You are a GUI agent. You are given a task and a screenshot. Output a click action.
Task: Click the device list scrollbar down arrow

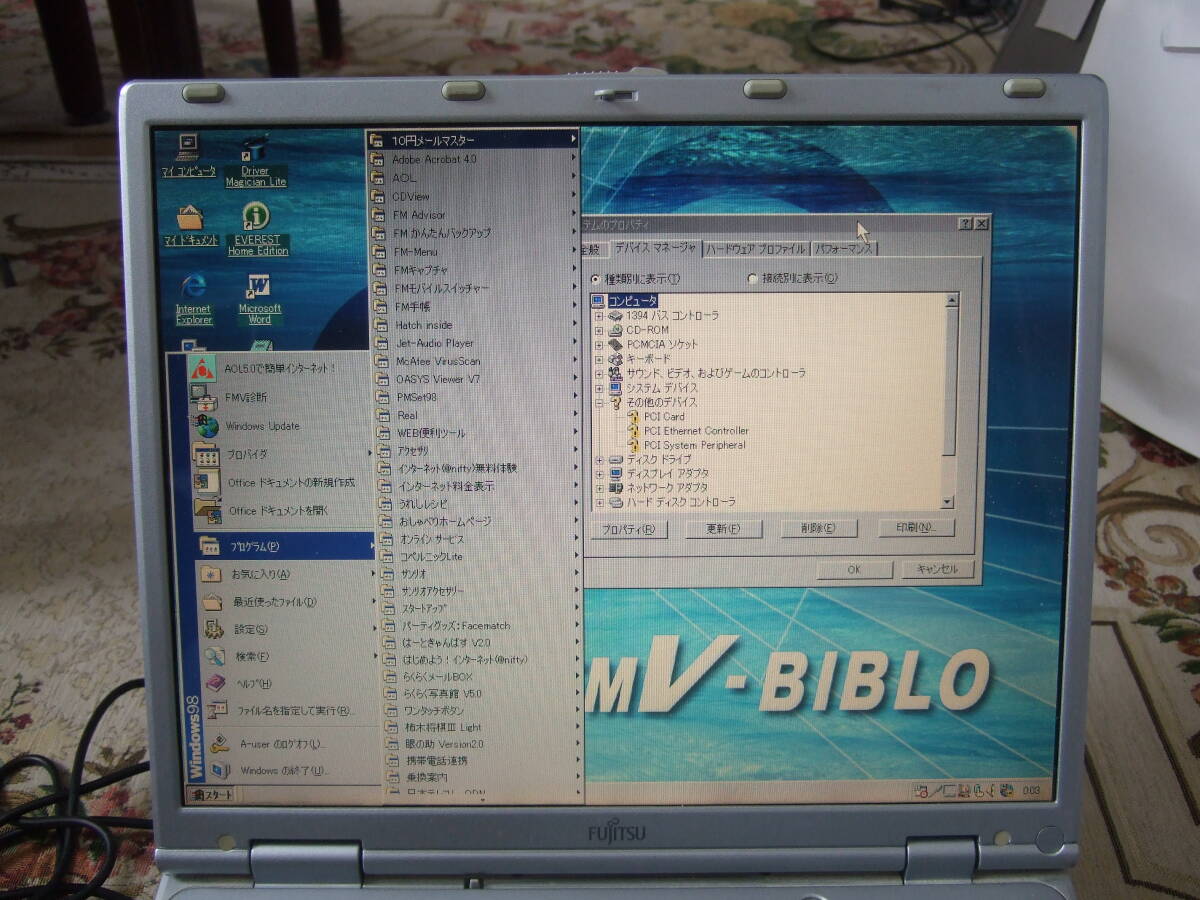[947, 502]
